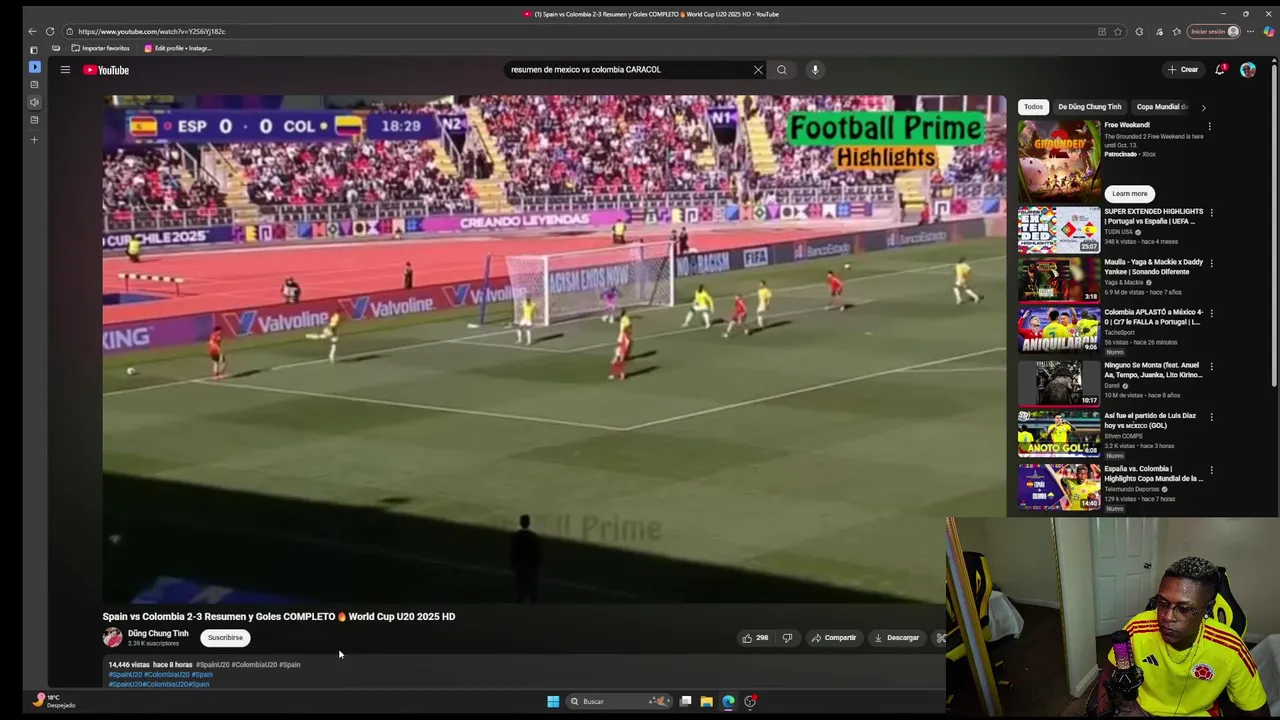
Task: Open options for Luis Díaz partido video
Action: [1211, 417]
